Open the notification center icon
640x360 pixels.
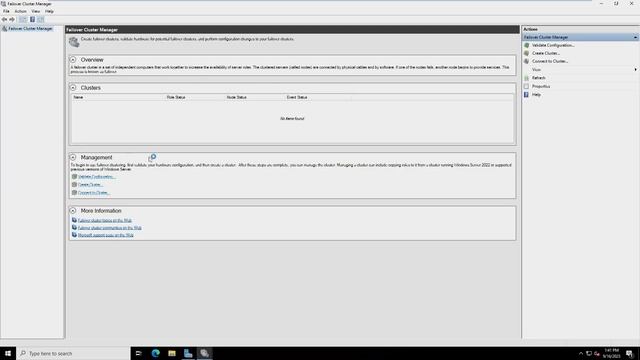629,353
